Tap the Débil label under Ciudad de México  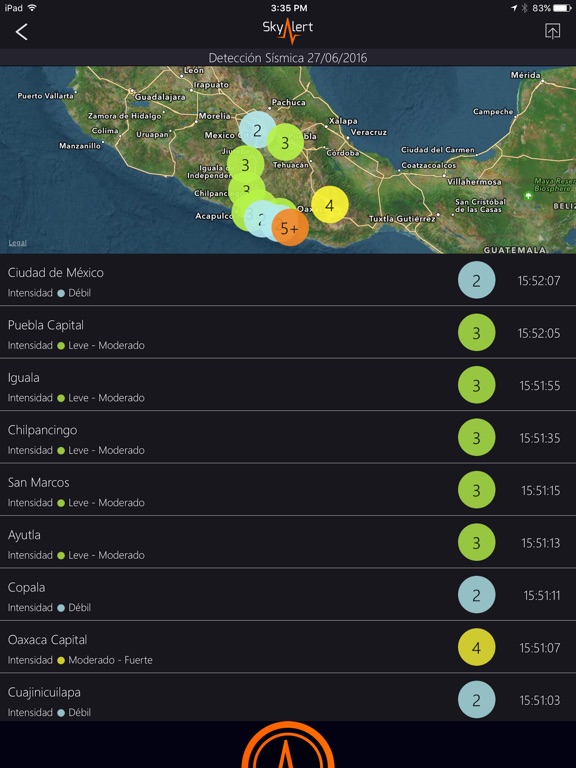(x=79, y=293)
